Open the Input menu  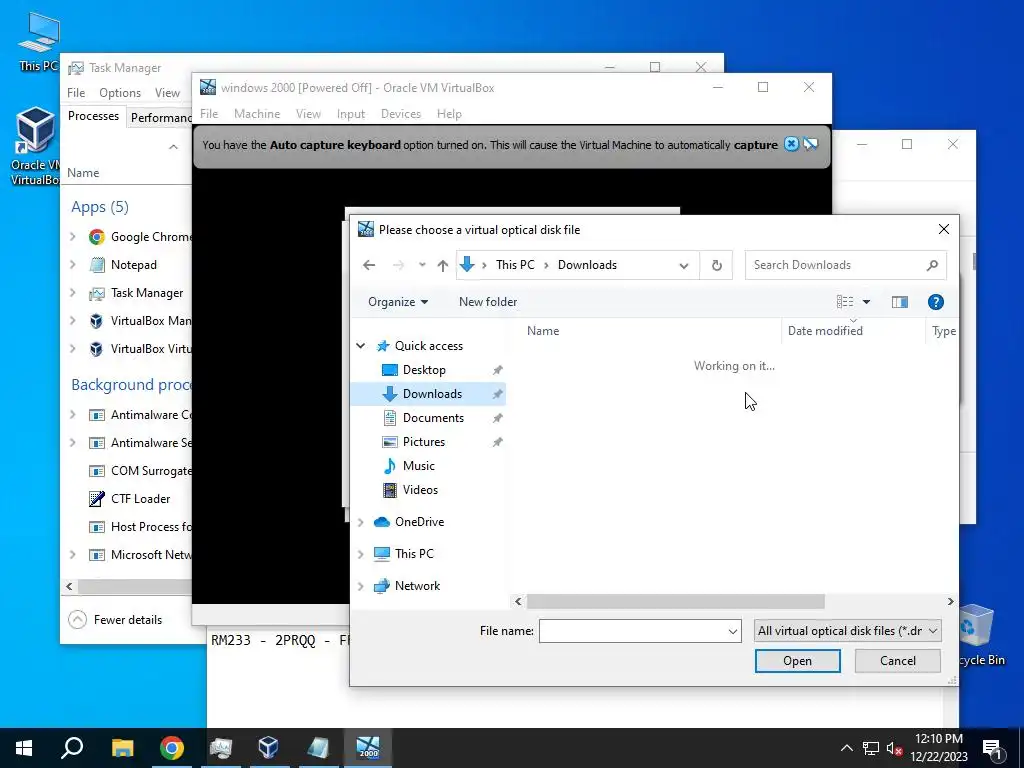click(x=351, y=114)
